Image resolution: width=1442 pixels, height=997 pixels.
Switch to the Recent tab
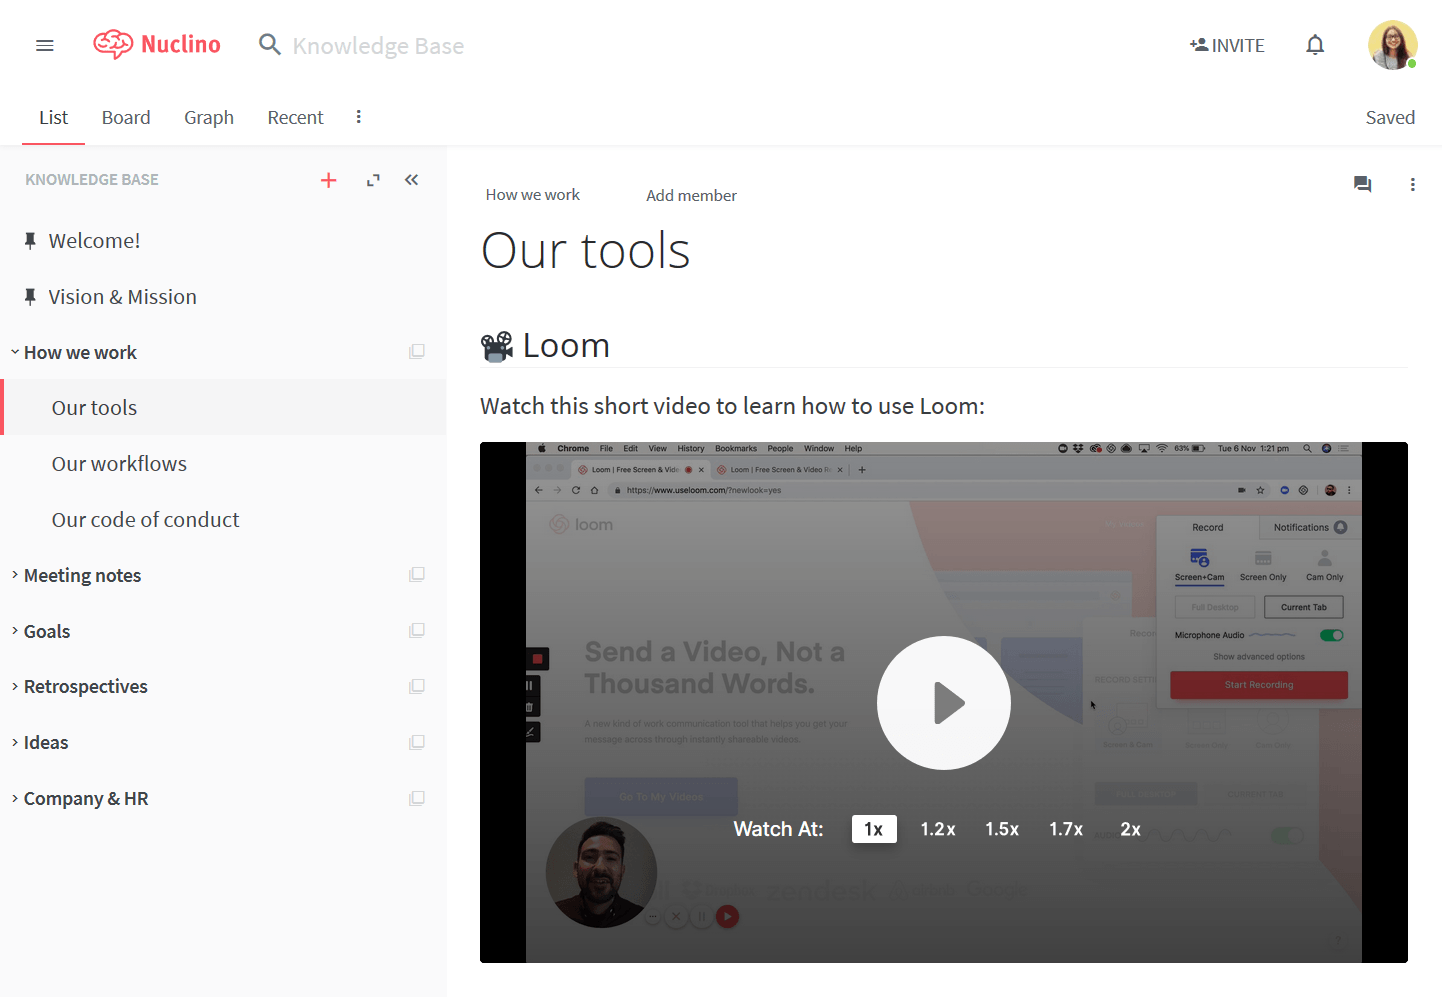[x=296, y=118]
